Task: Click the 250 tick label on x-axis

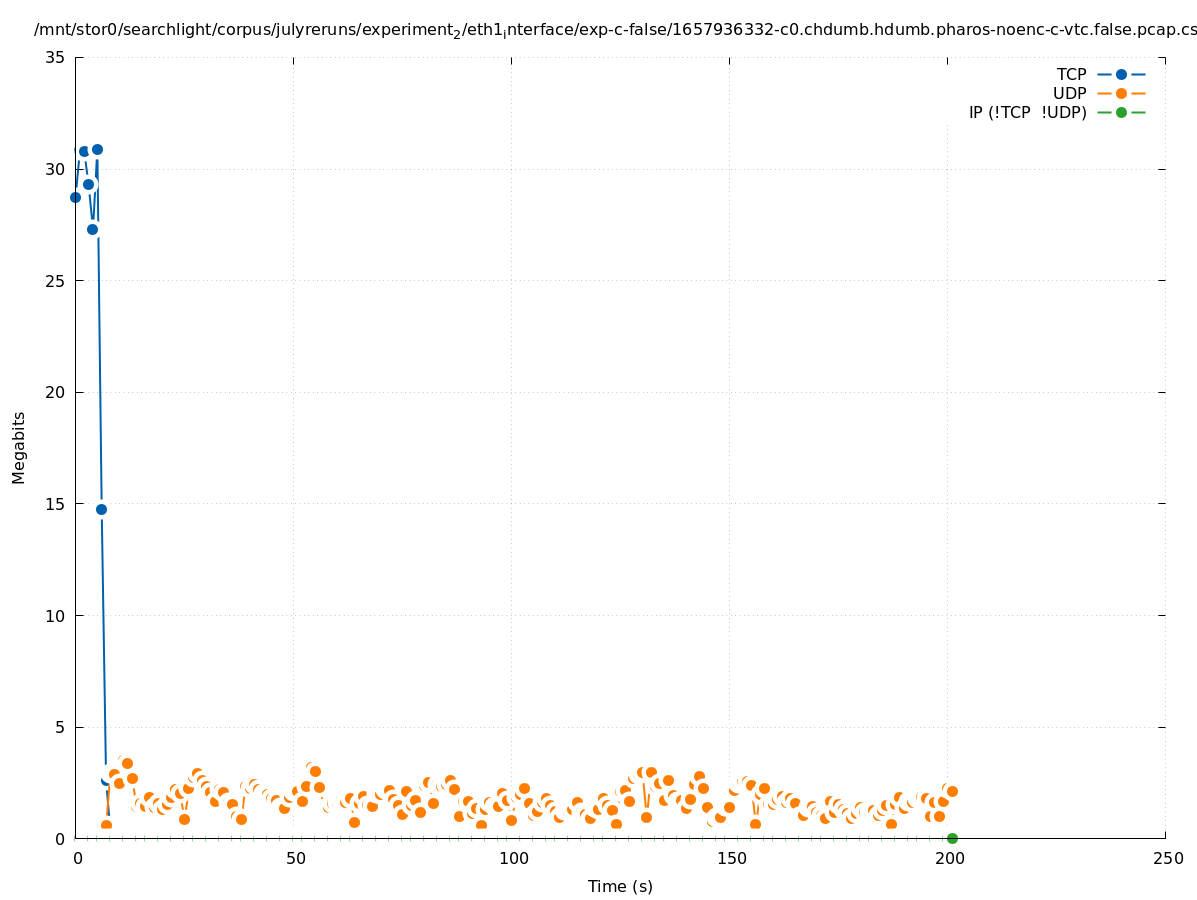Action: coord(1166,859)
